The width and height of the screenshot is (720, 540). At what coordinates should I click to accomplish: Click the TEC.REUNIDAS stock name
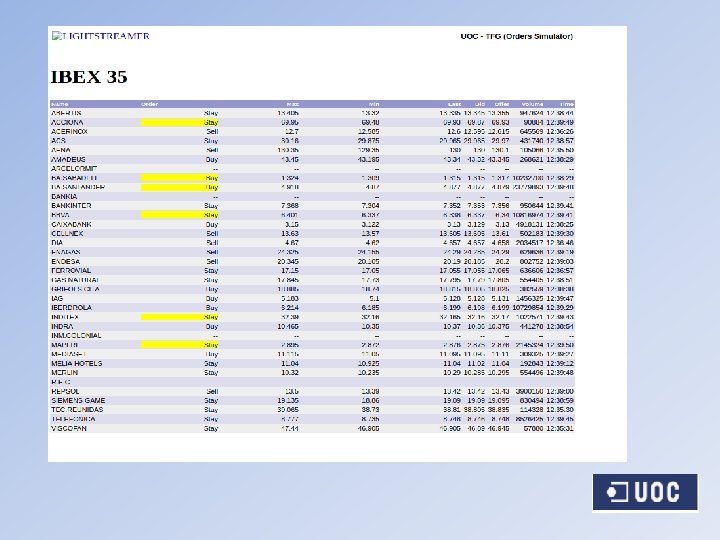click(x=77, y=410)
